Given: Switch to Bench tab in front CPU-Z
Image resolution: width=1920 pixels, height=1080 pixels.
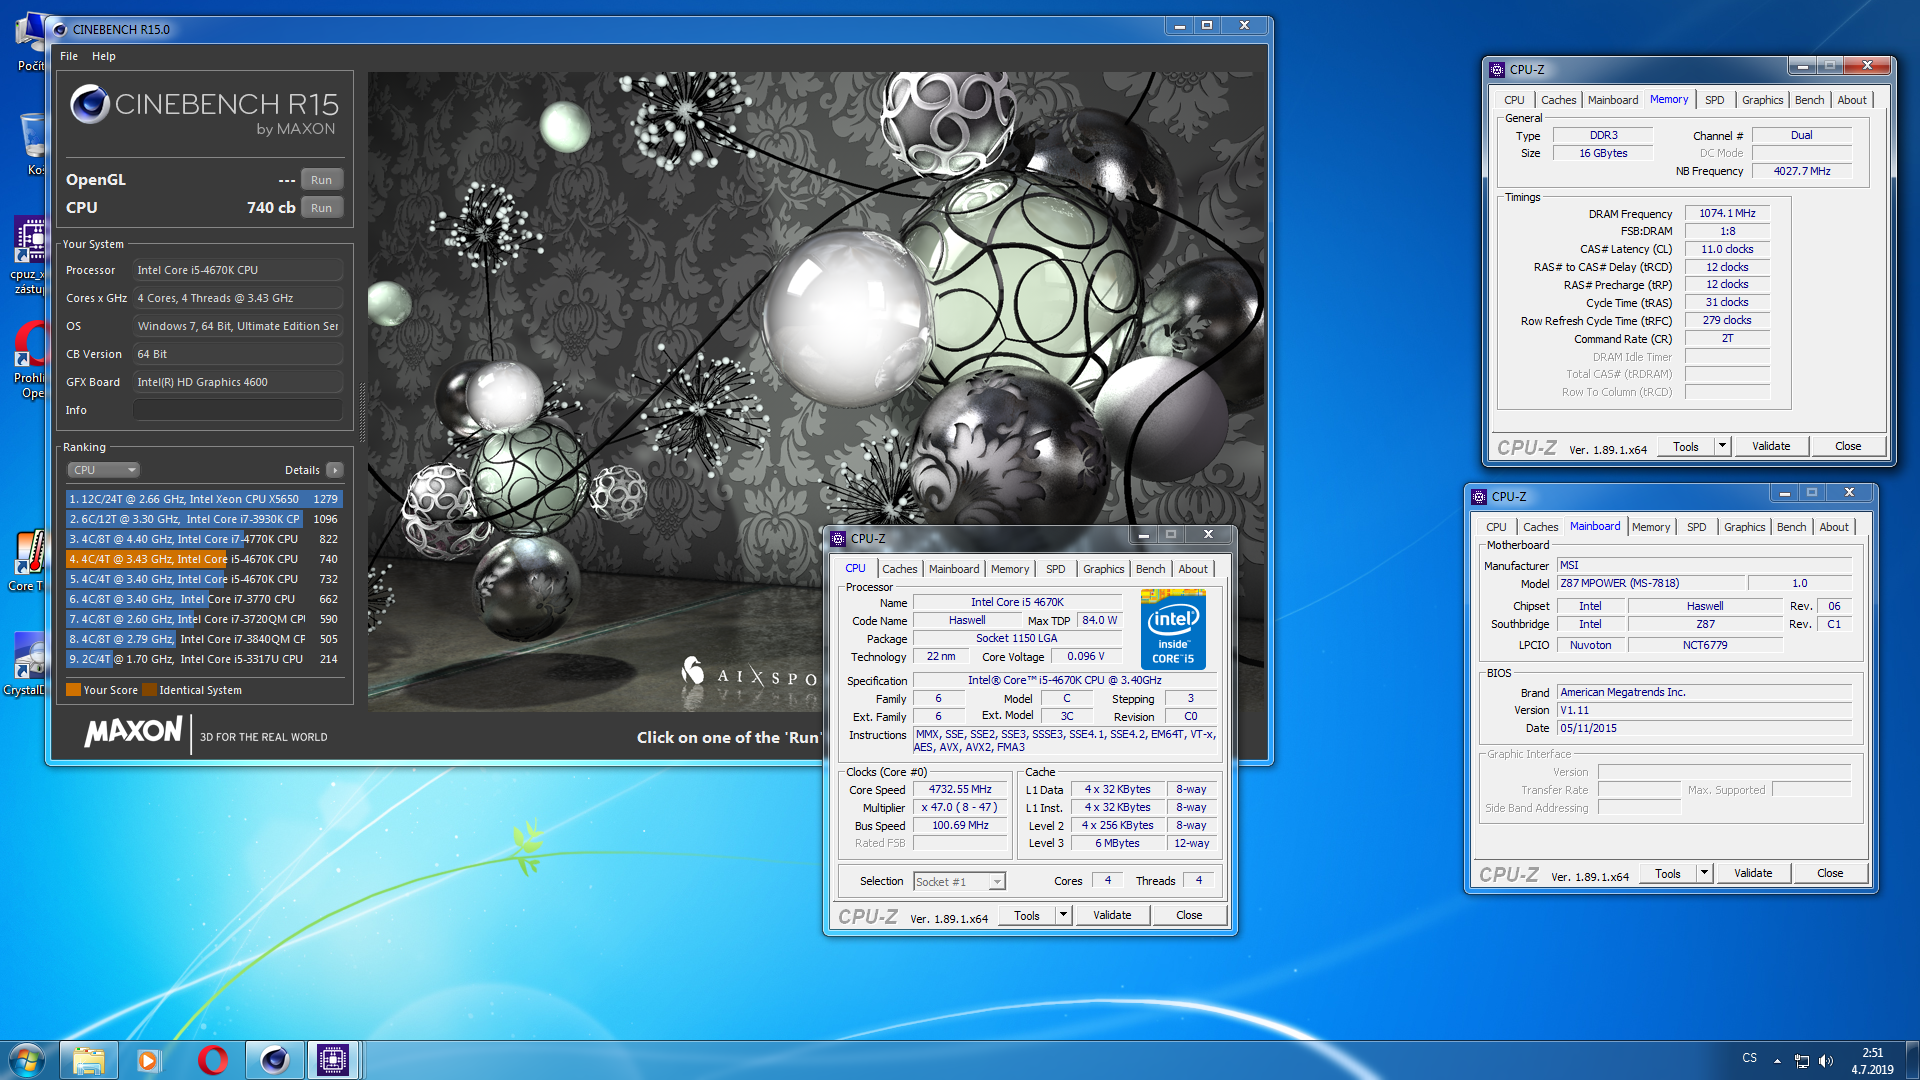Looking at the screenshot, I should click(1150, 569).
